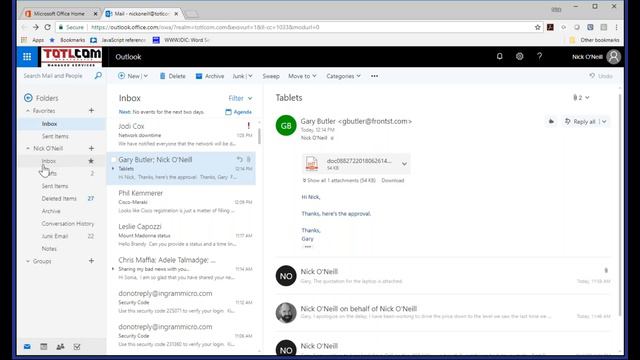Open Deleted Items folder
Screen dimensions: 640x360
(x=59, y=198)
